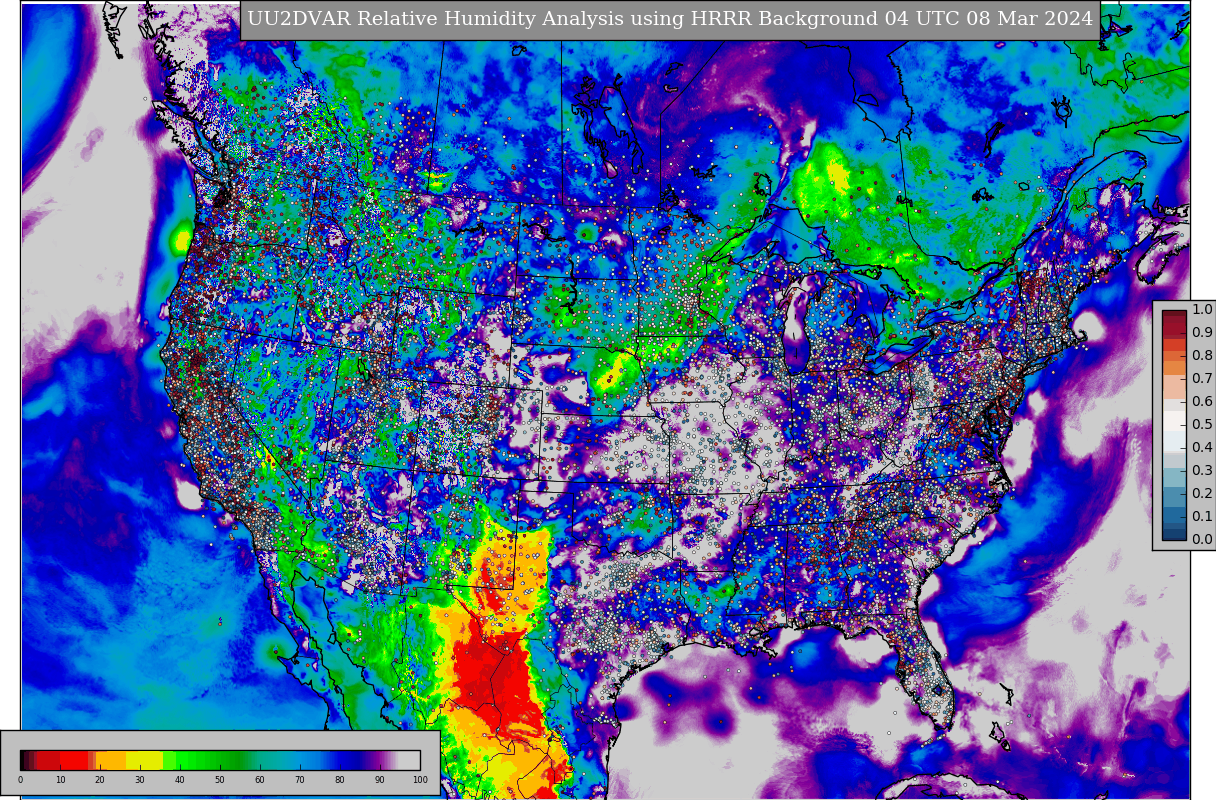Viewport: 1216px width, 800px height.
Task: Click the 10 tick label on humidity colorbar
Action: pyautogui.click(x=60, y=780)
